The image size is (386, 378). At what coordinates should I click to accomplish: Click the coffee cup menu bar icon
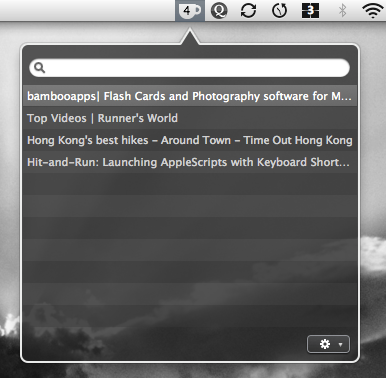click(x=190, y=10)
